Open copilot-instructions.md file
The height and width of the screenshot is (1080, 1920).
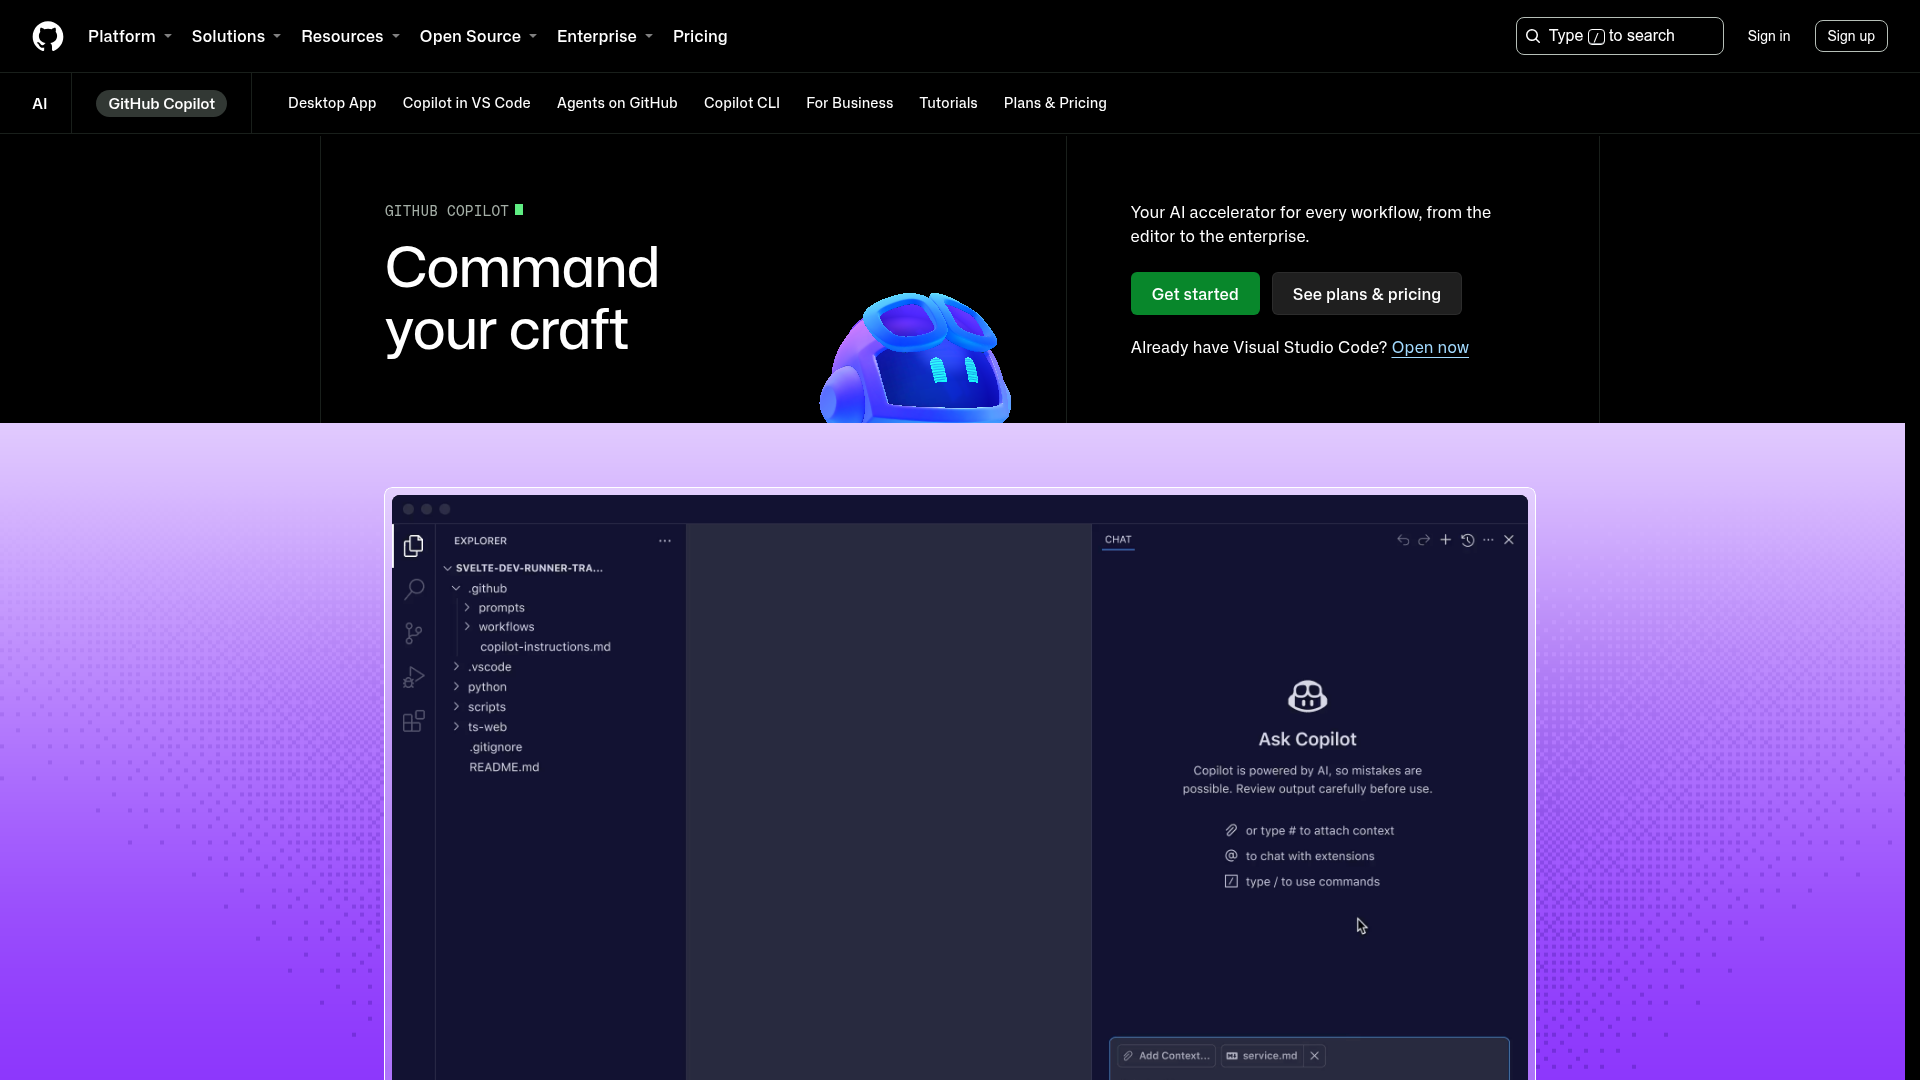[545, 647]
